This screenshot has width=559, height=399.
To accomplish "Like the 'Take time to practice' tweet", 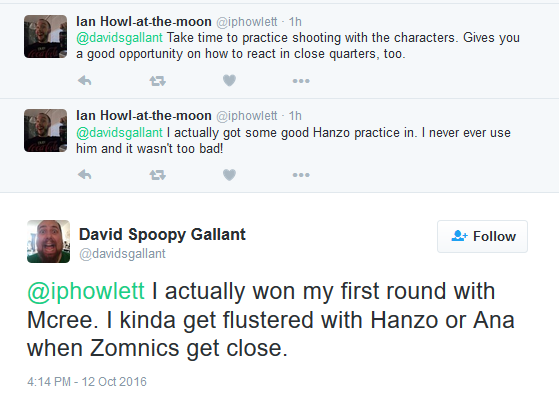I will 229,81.
